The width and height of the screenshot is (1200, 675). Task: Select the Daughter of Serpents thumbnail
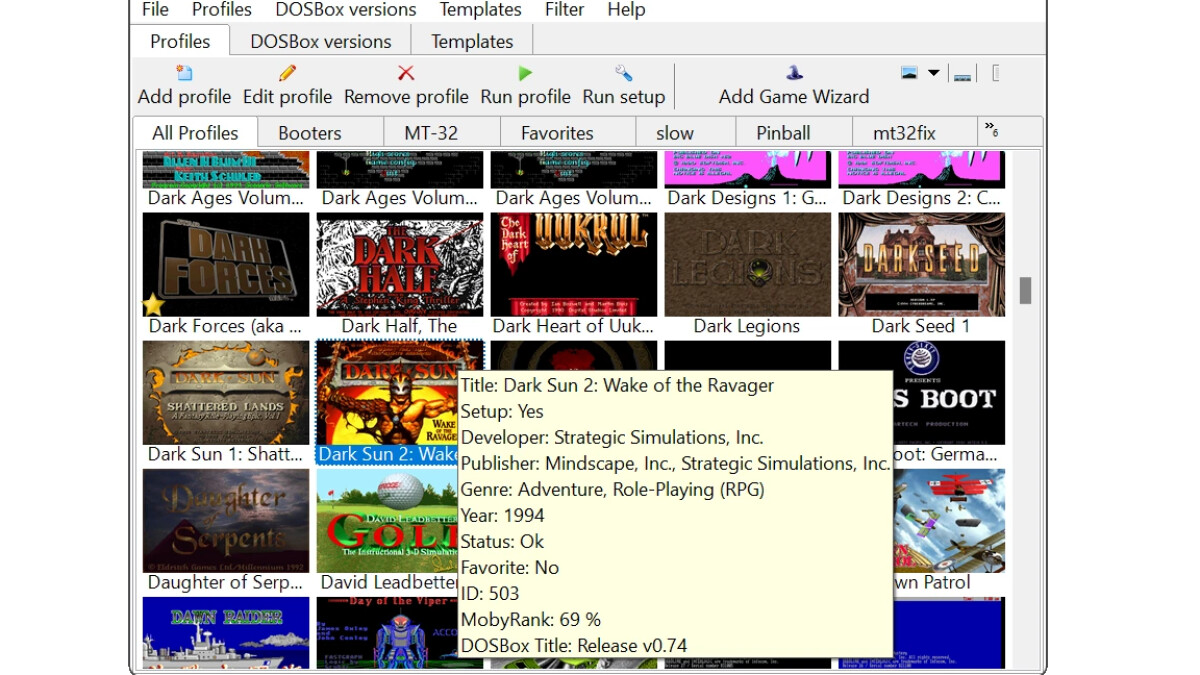coord(226,520)
